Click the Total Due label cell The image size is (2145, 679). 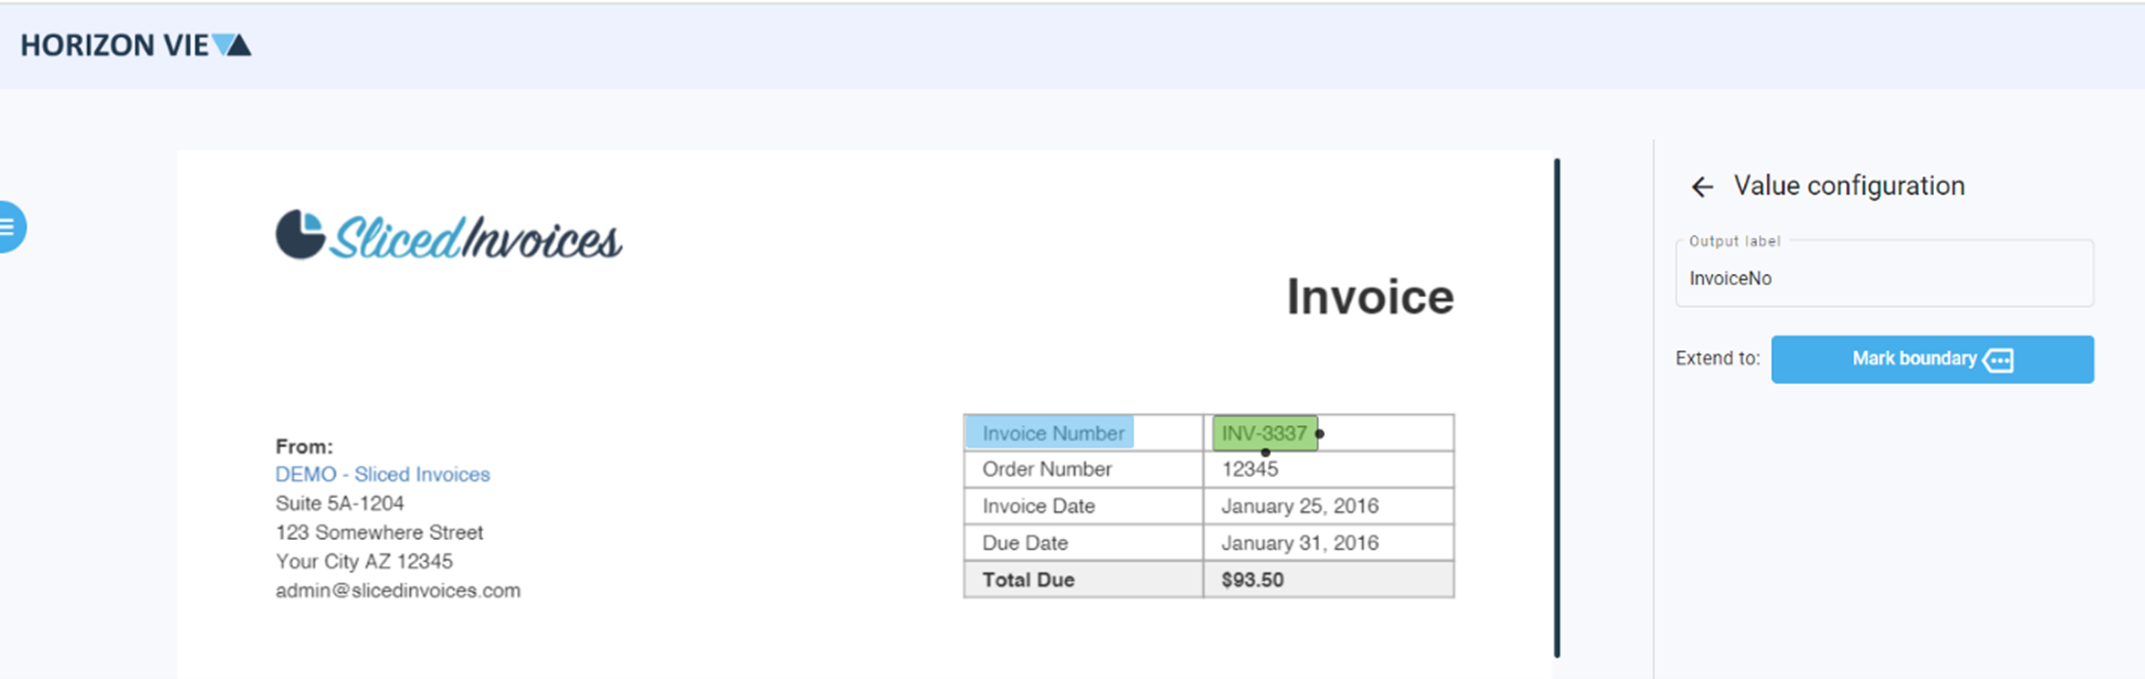[x=1028, y=580]
